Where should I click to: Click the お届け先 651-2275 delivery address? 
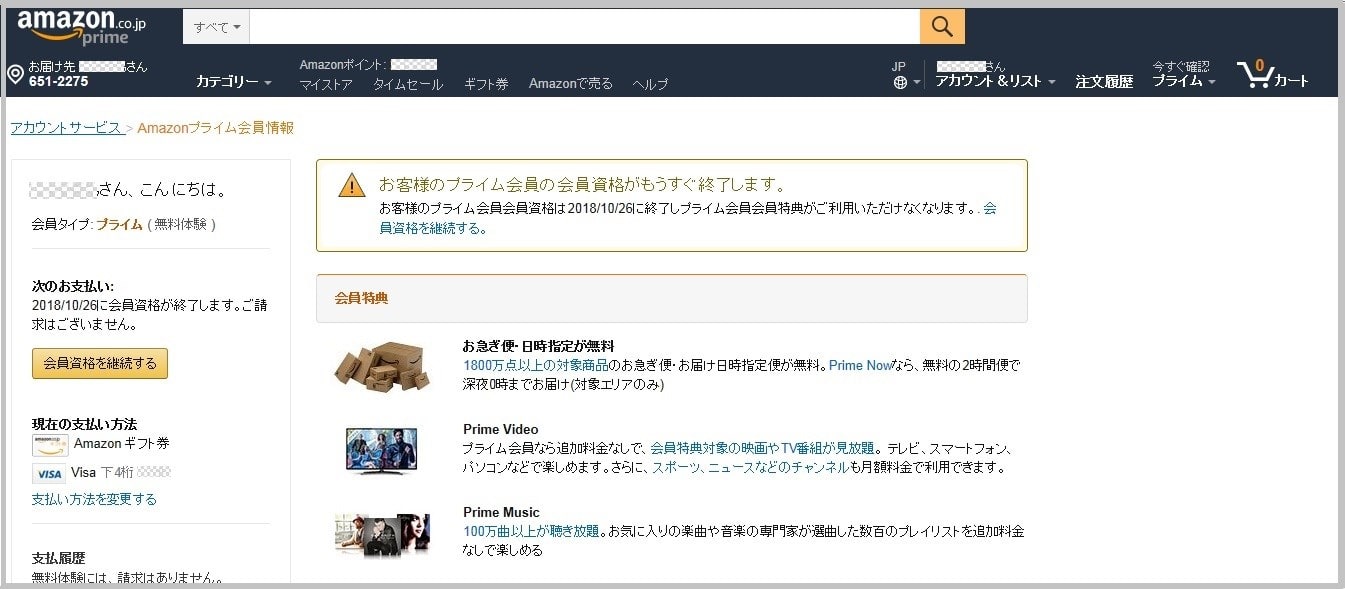[x=88, y=74]
